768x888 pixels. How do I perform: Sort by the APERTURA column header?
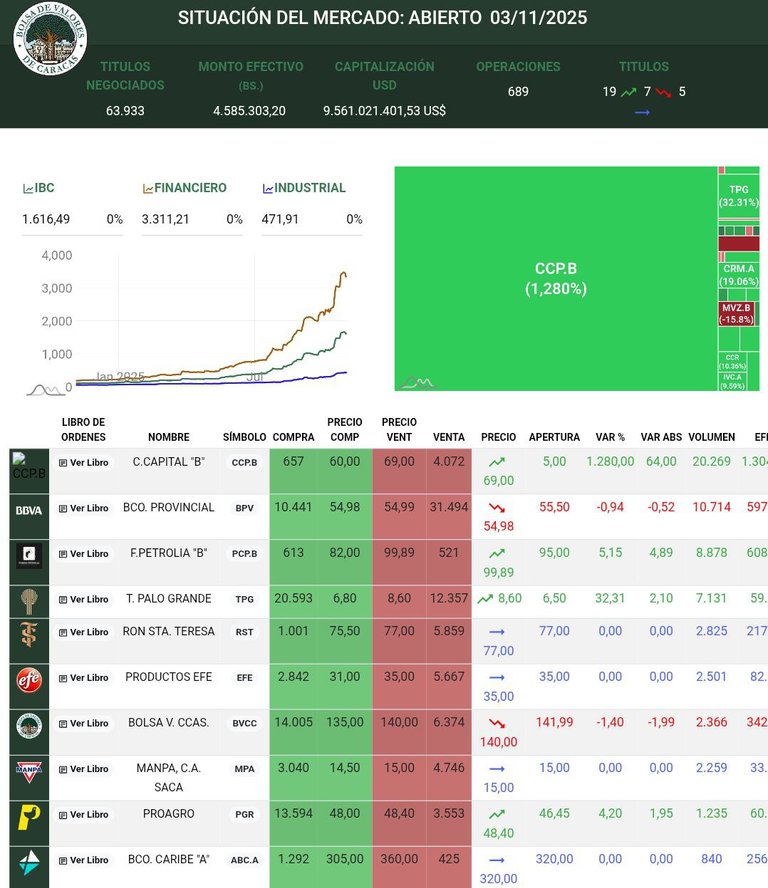(554, 437)
